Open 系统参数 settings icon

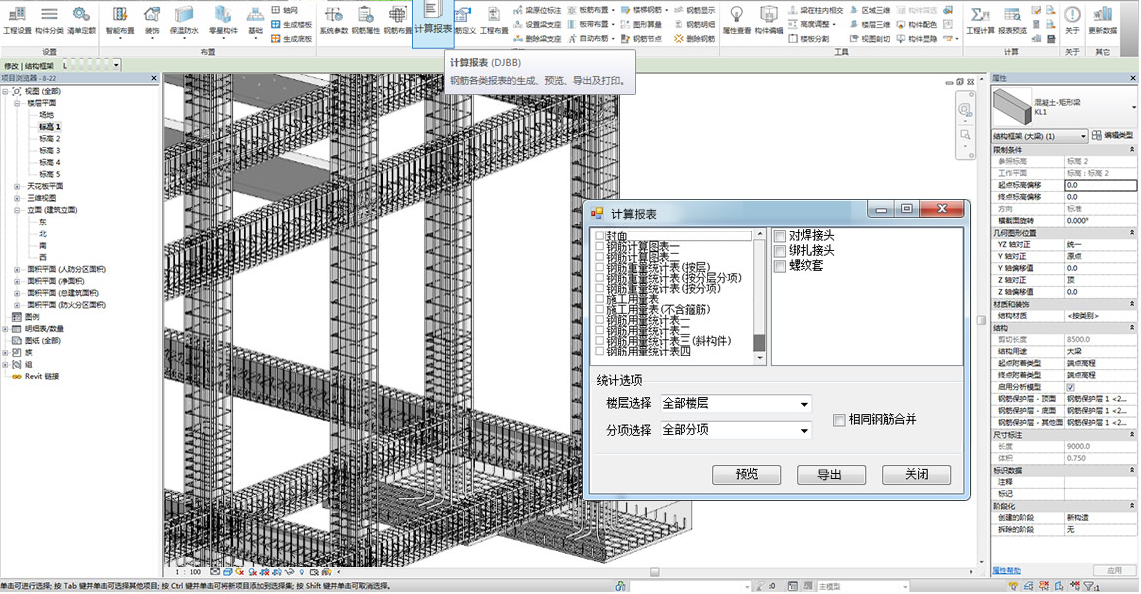[333, 16]
